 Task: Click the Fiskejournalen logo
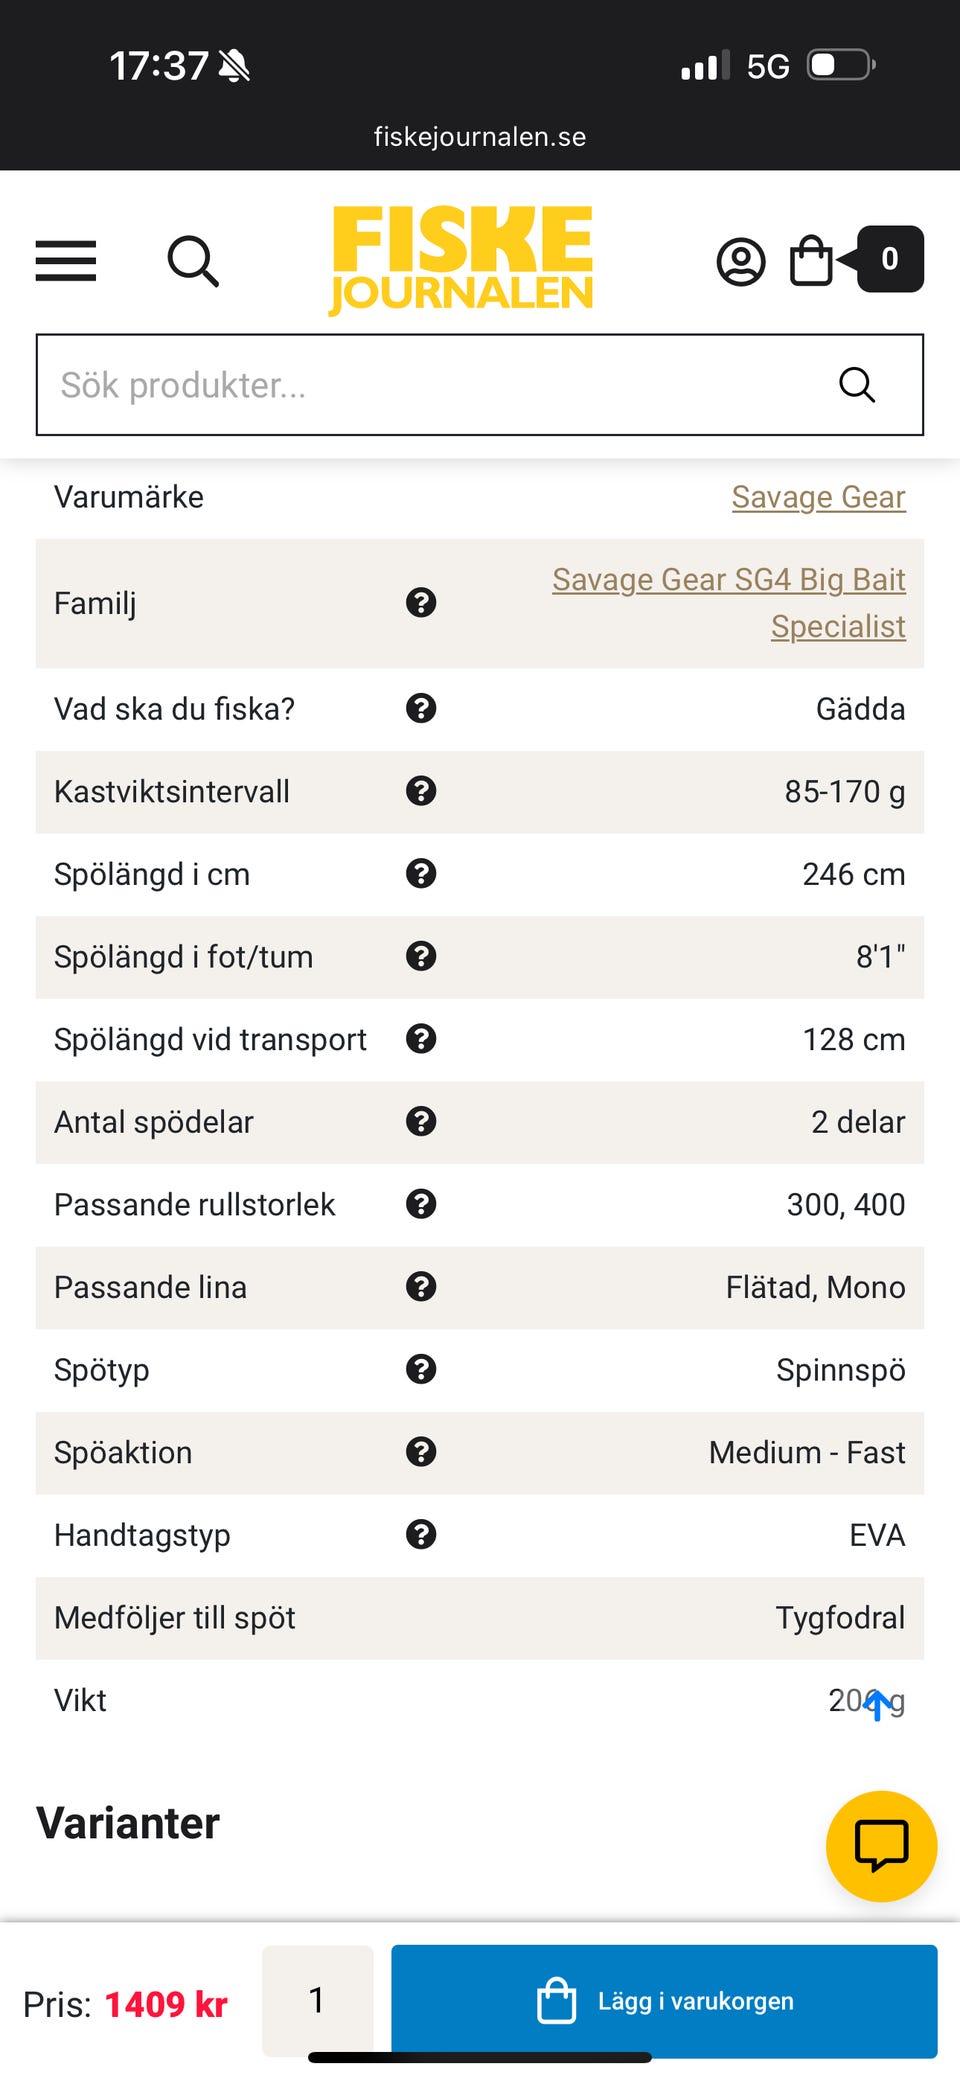462,259
